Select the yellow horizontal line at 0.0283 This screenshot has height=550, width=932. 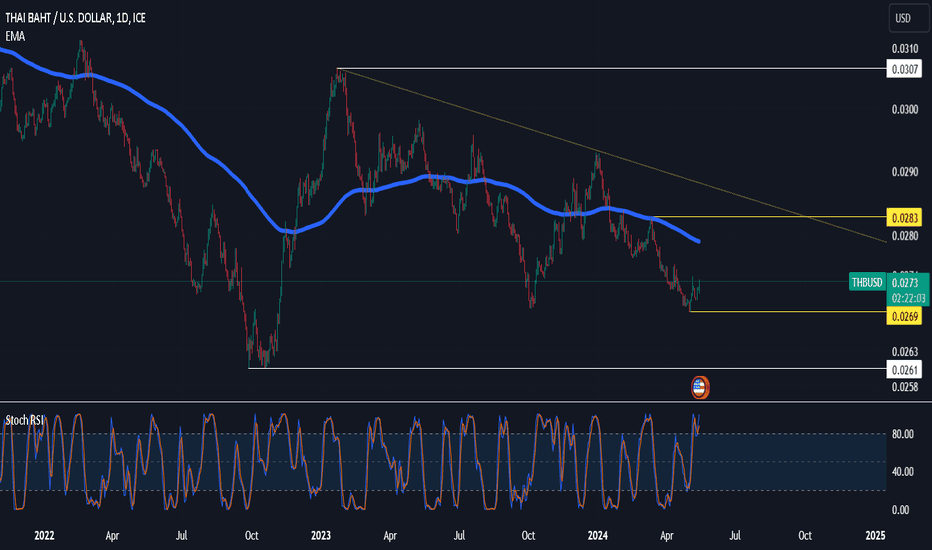pyautogui.click(x=769, y=217)
